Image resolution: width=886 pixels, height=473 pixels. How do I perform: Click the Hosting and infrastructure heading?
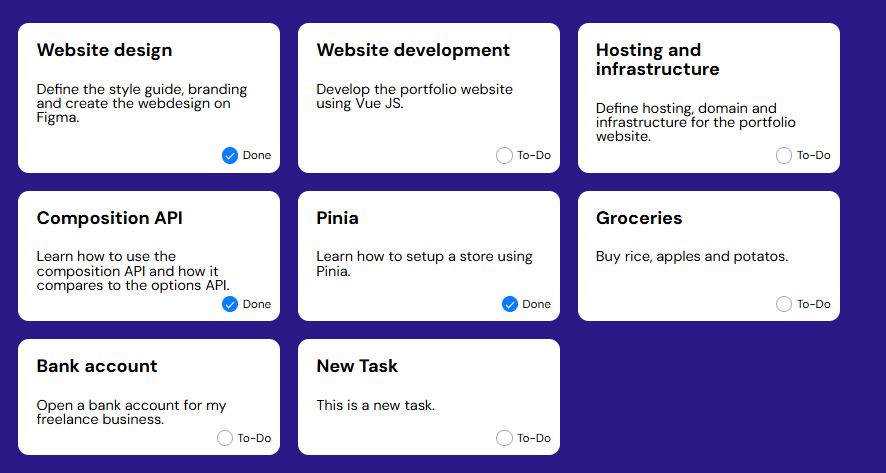coord(658,59)
